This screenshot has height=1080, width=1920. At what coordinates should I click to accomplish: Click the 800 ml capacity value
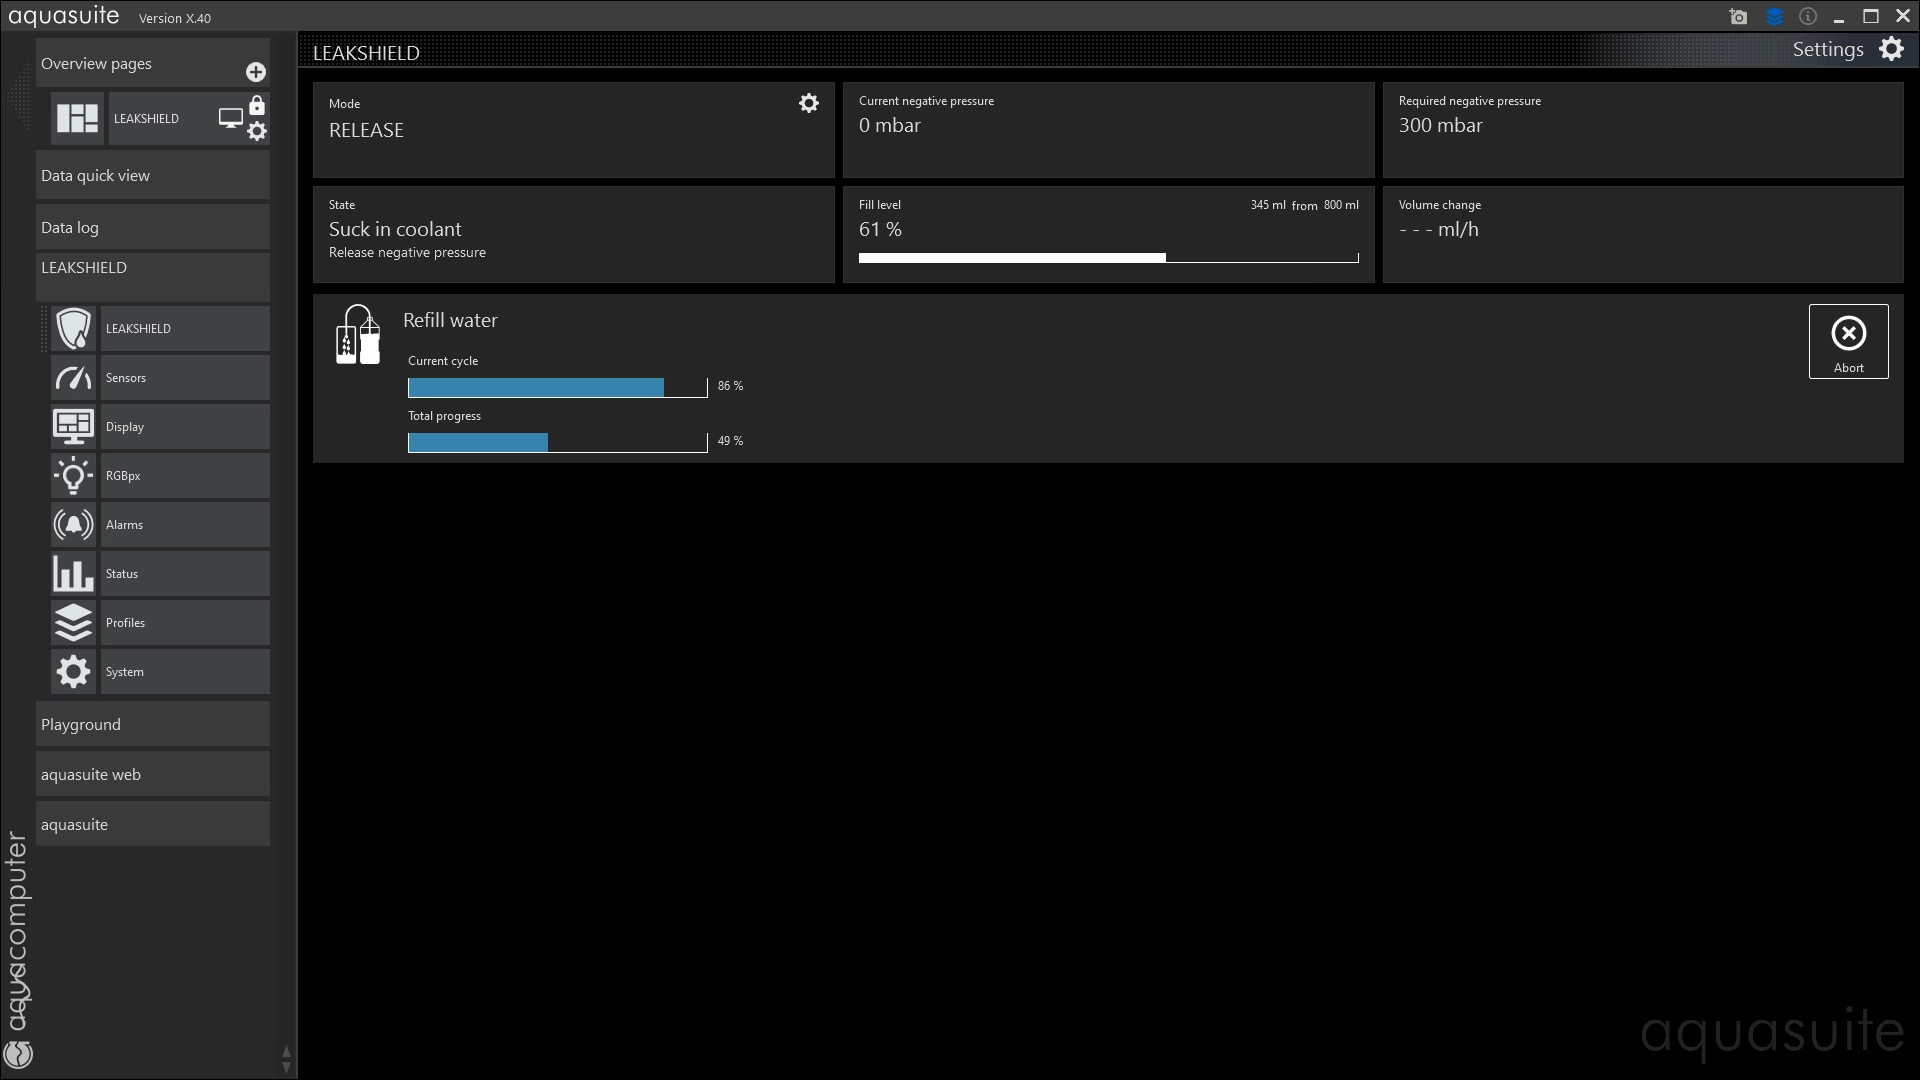point(1341,205)
